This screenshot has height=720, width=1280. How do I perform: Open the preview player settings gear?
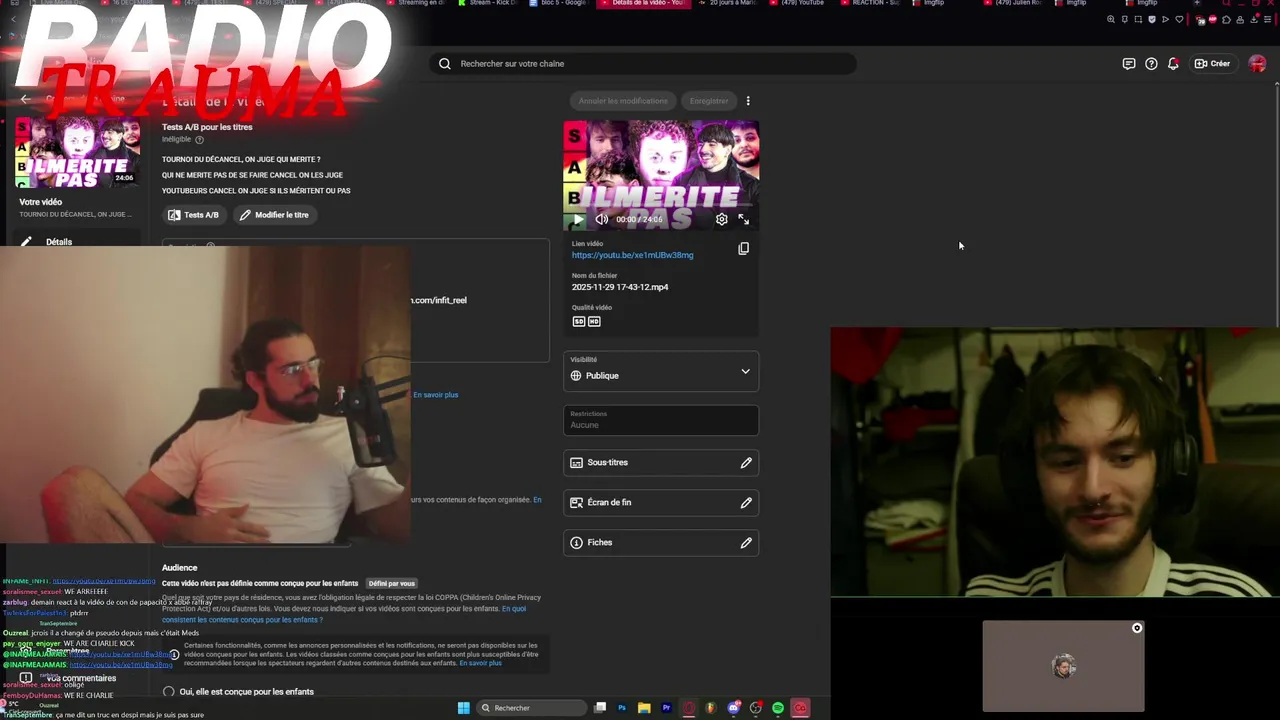coord(722,219)
